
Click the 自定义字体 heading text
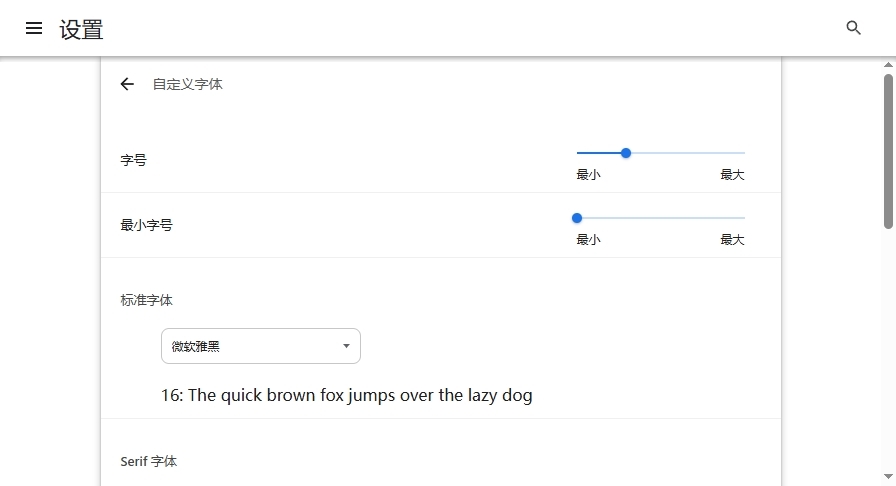point(187,84)
